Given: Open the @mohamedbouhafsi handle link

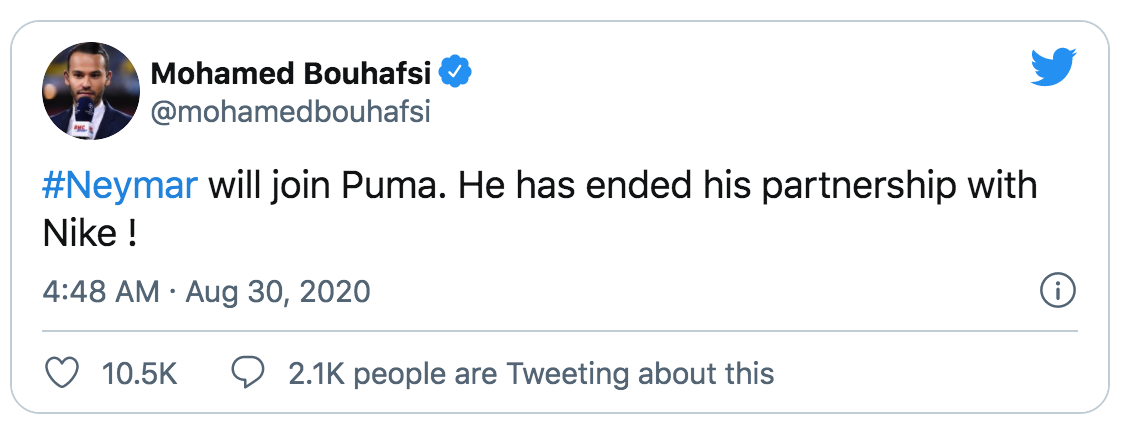Looking at the screenshot, I should (290, 112).
